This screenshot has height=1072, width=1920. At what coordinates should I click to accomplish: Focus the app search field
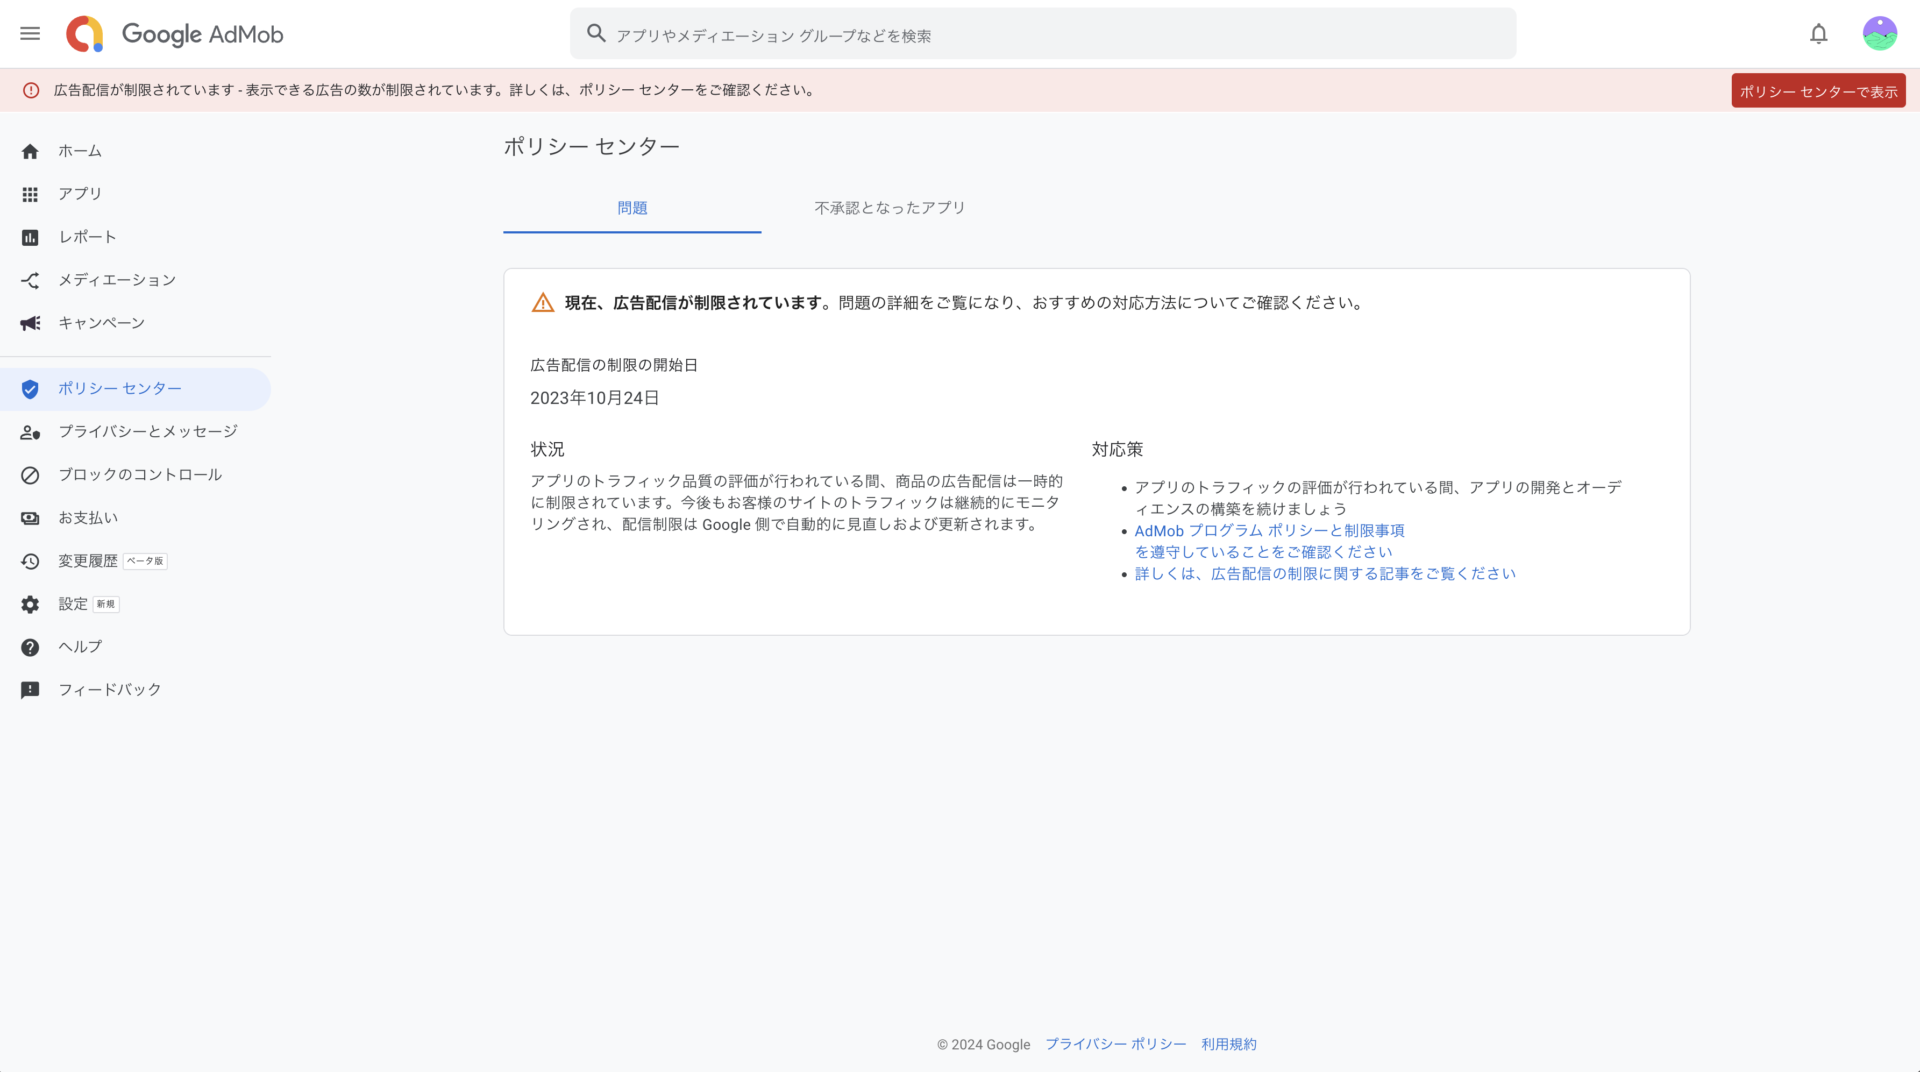(1043, 34)
